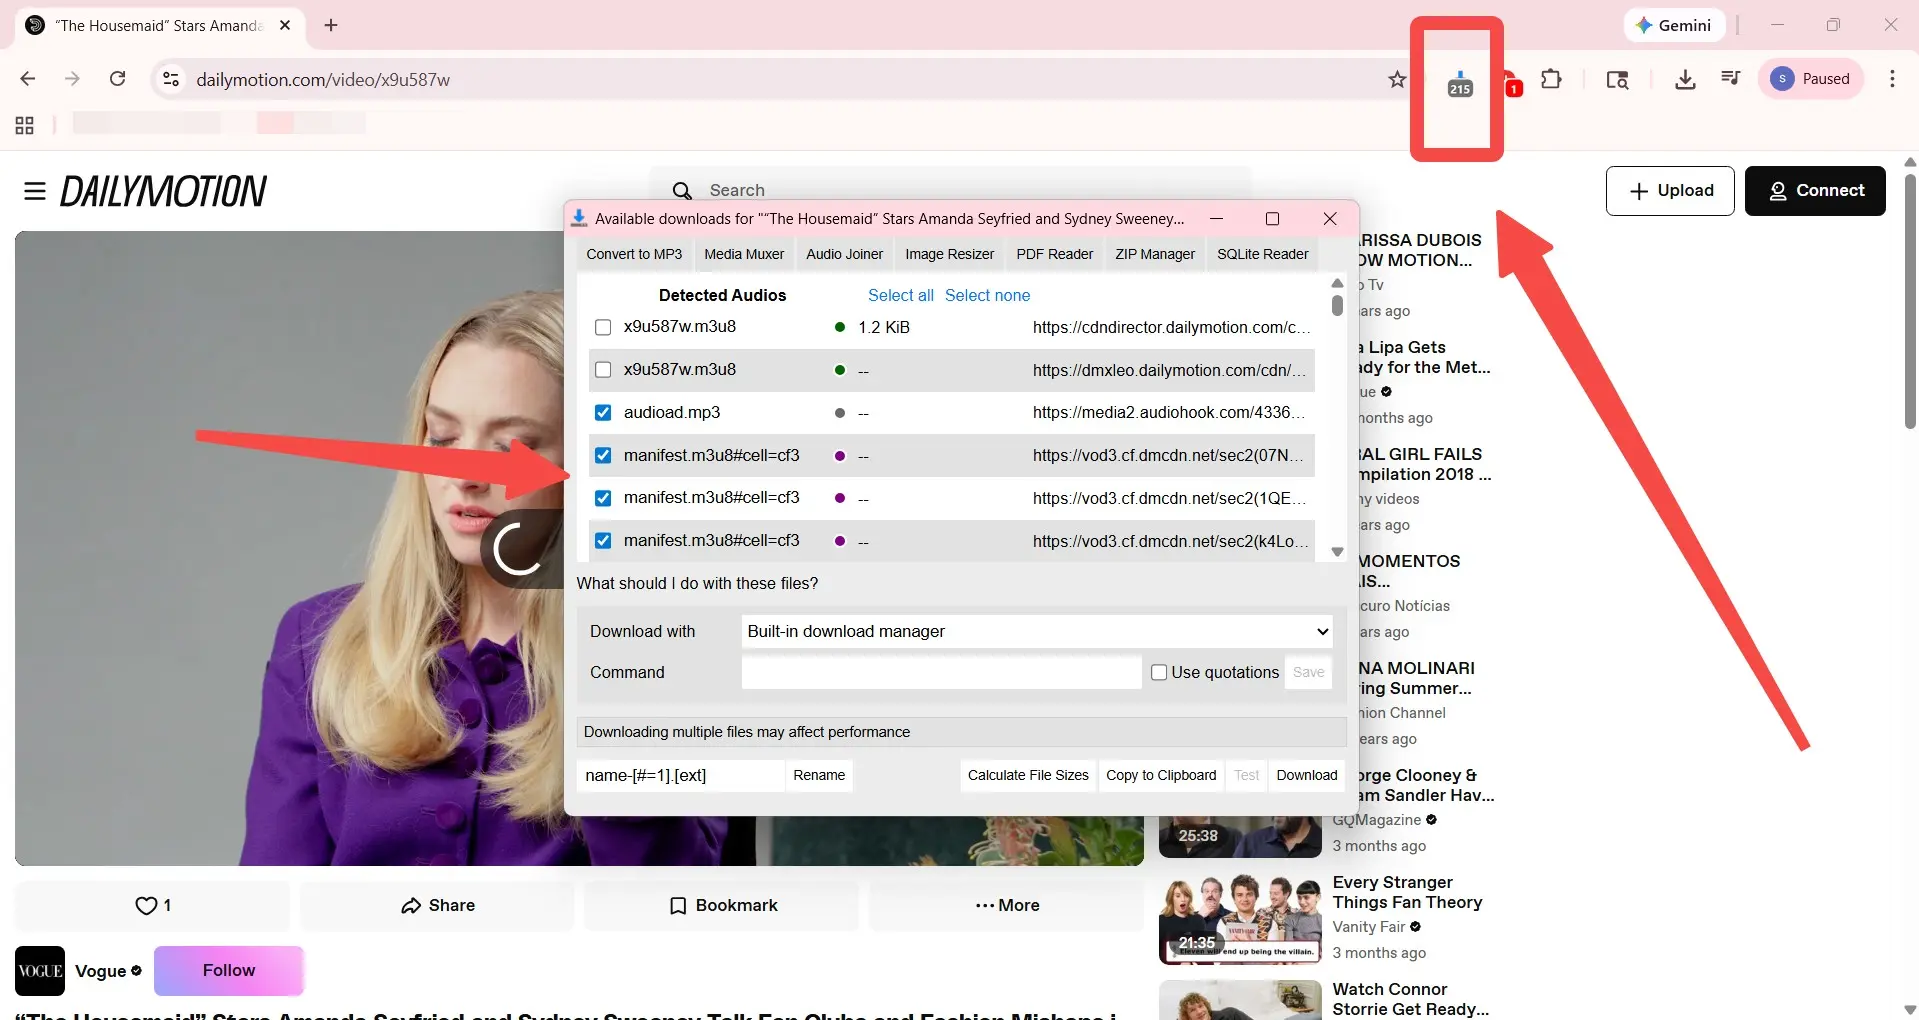Viewport: 1919px width, 1020px height.
Task: Open the Image Resizer tool
Action: pyautogui.click(x=949, y=254)
